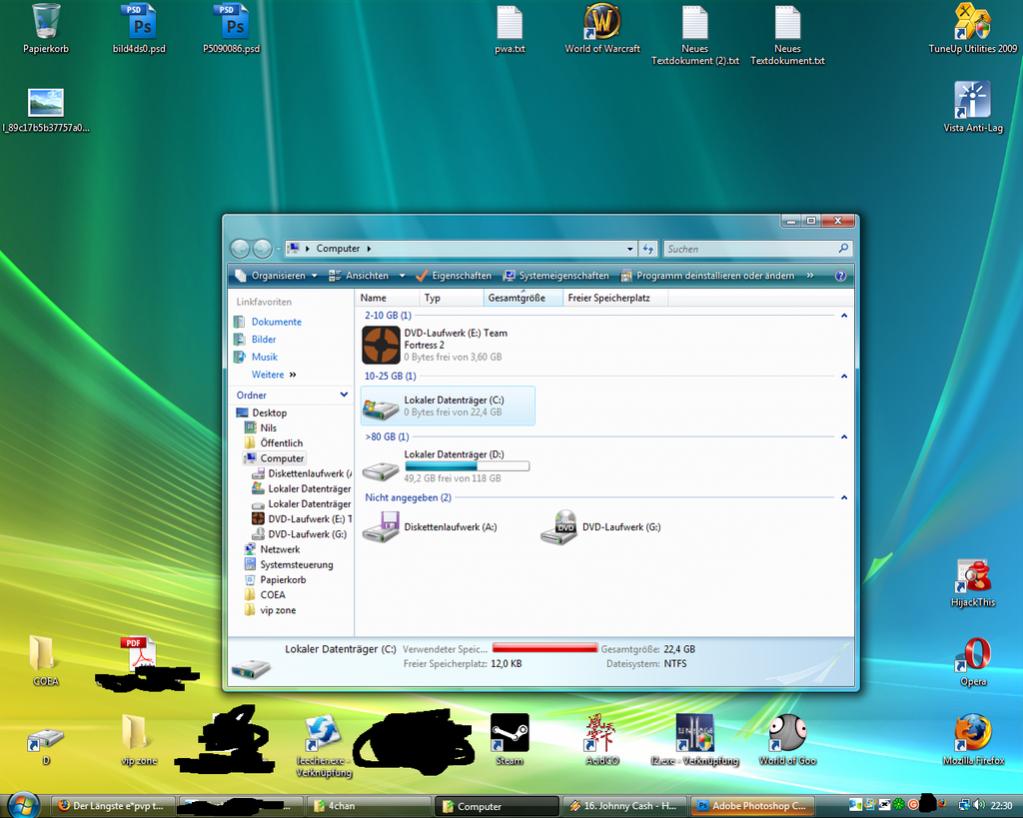Open the vip zone desktop folder

(x=138, y=740)
